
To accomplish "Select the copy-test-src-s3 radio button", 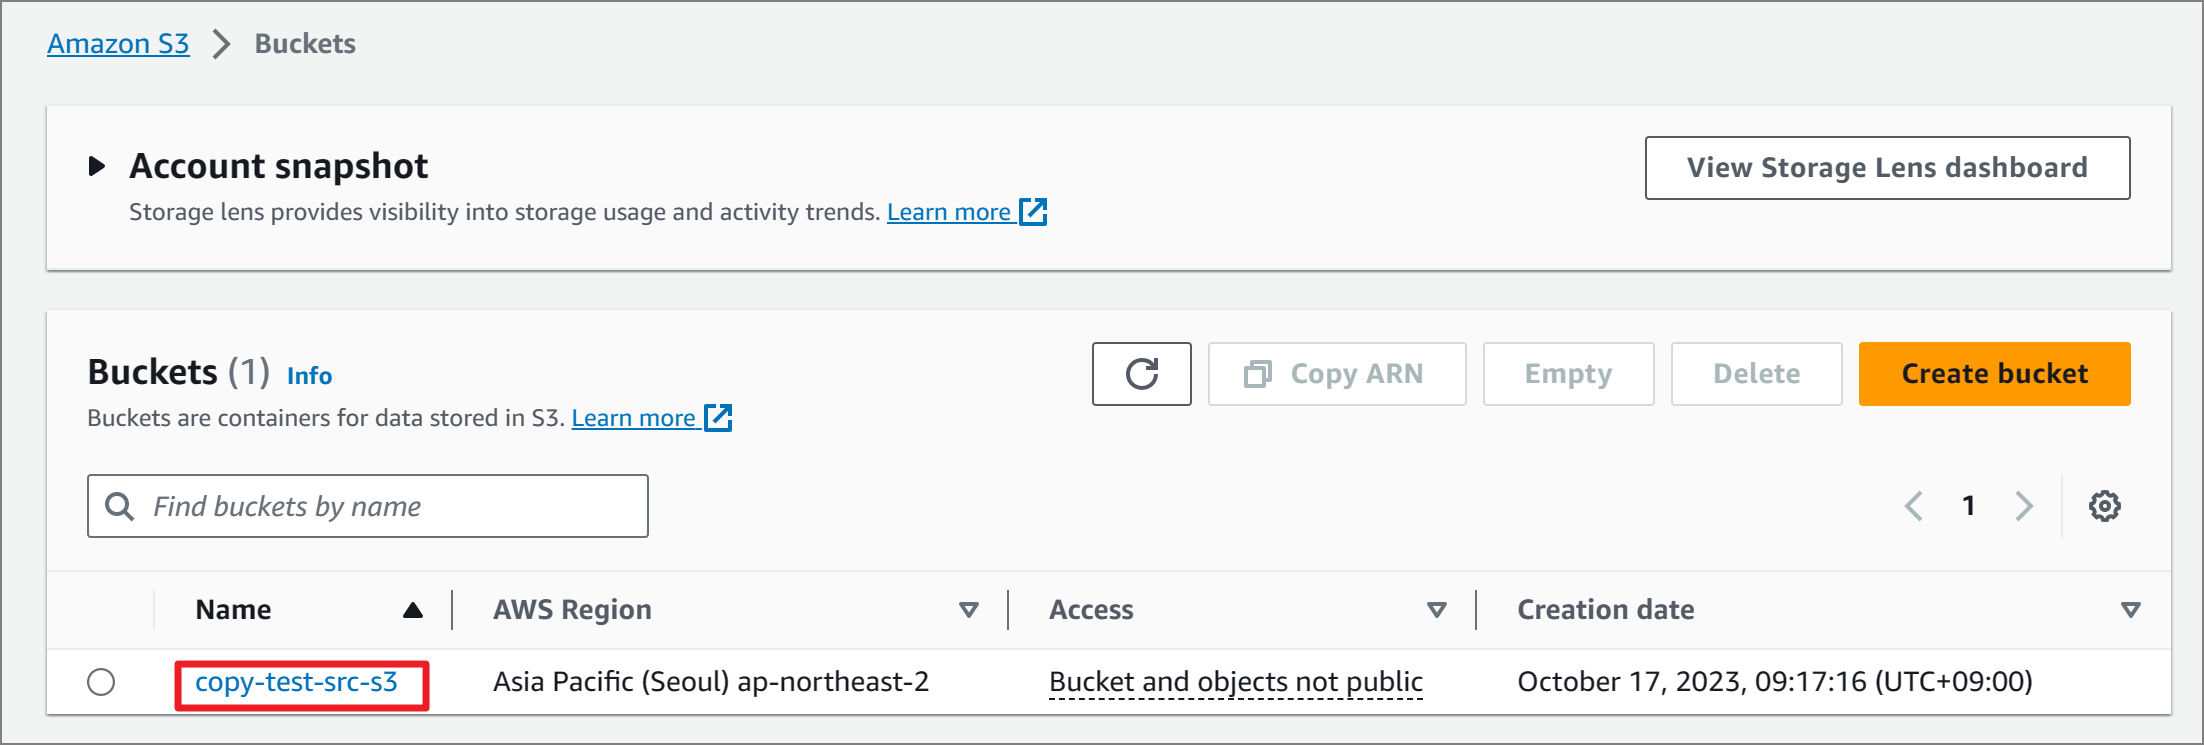I will click(x=101, y=682).
